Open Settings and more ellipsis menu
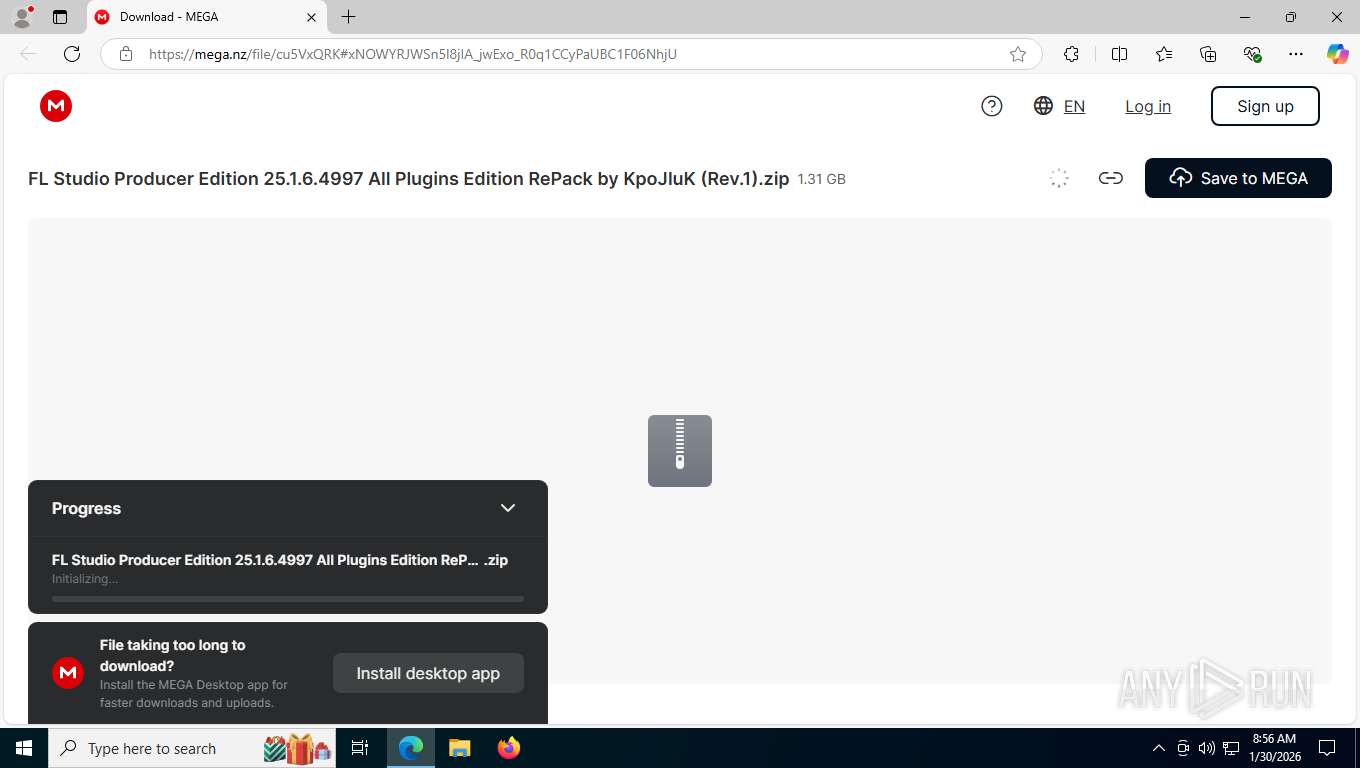This screenshot has width=1360, height=768. (1296, 54)
